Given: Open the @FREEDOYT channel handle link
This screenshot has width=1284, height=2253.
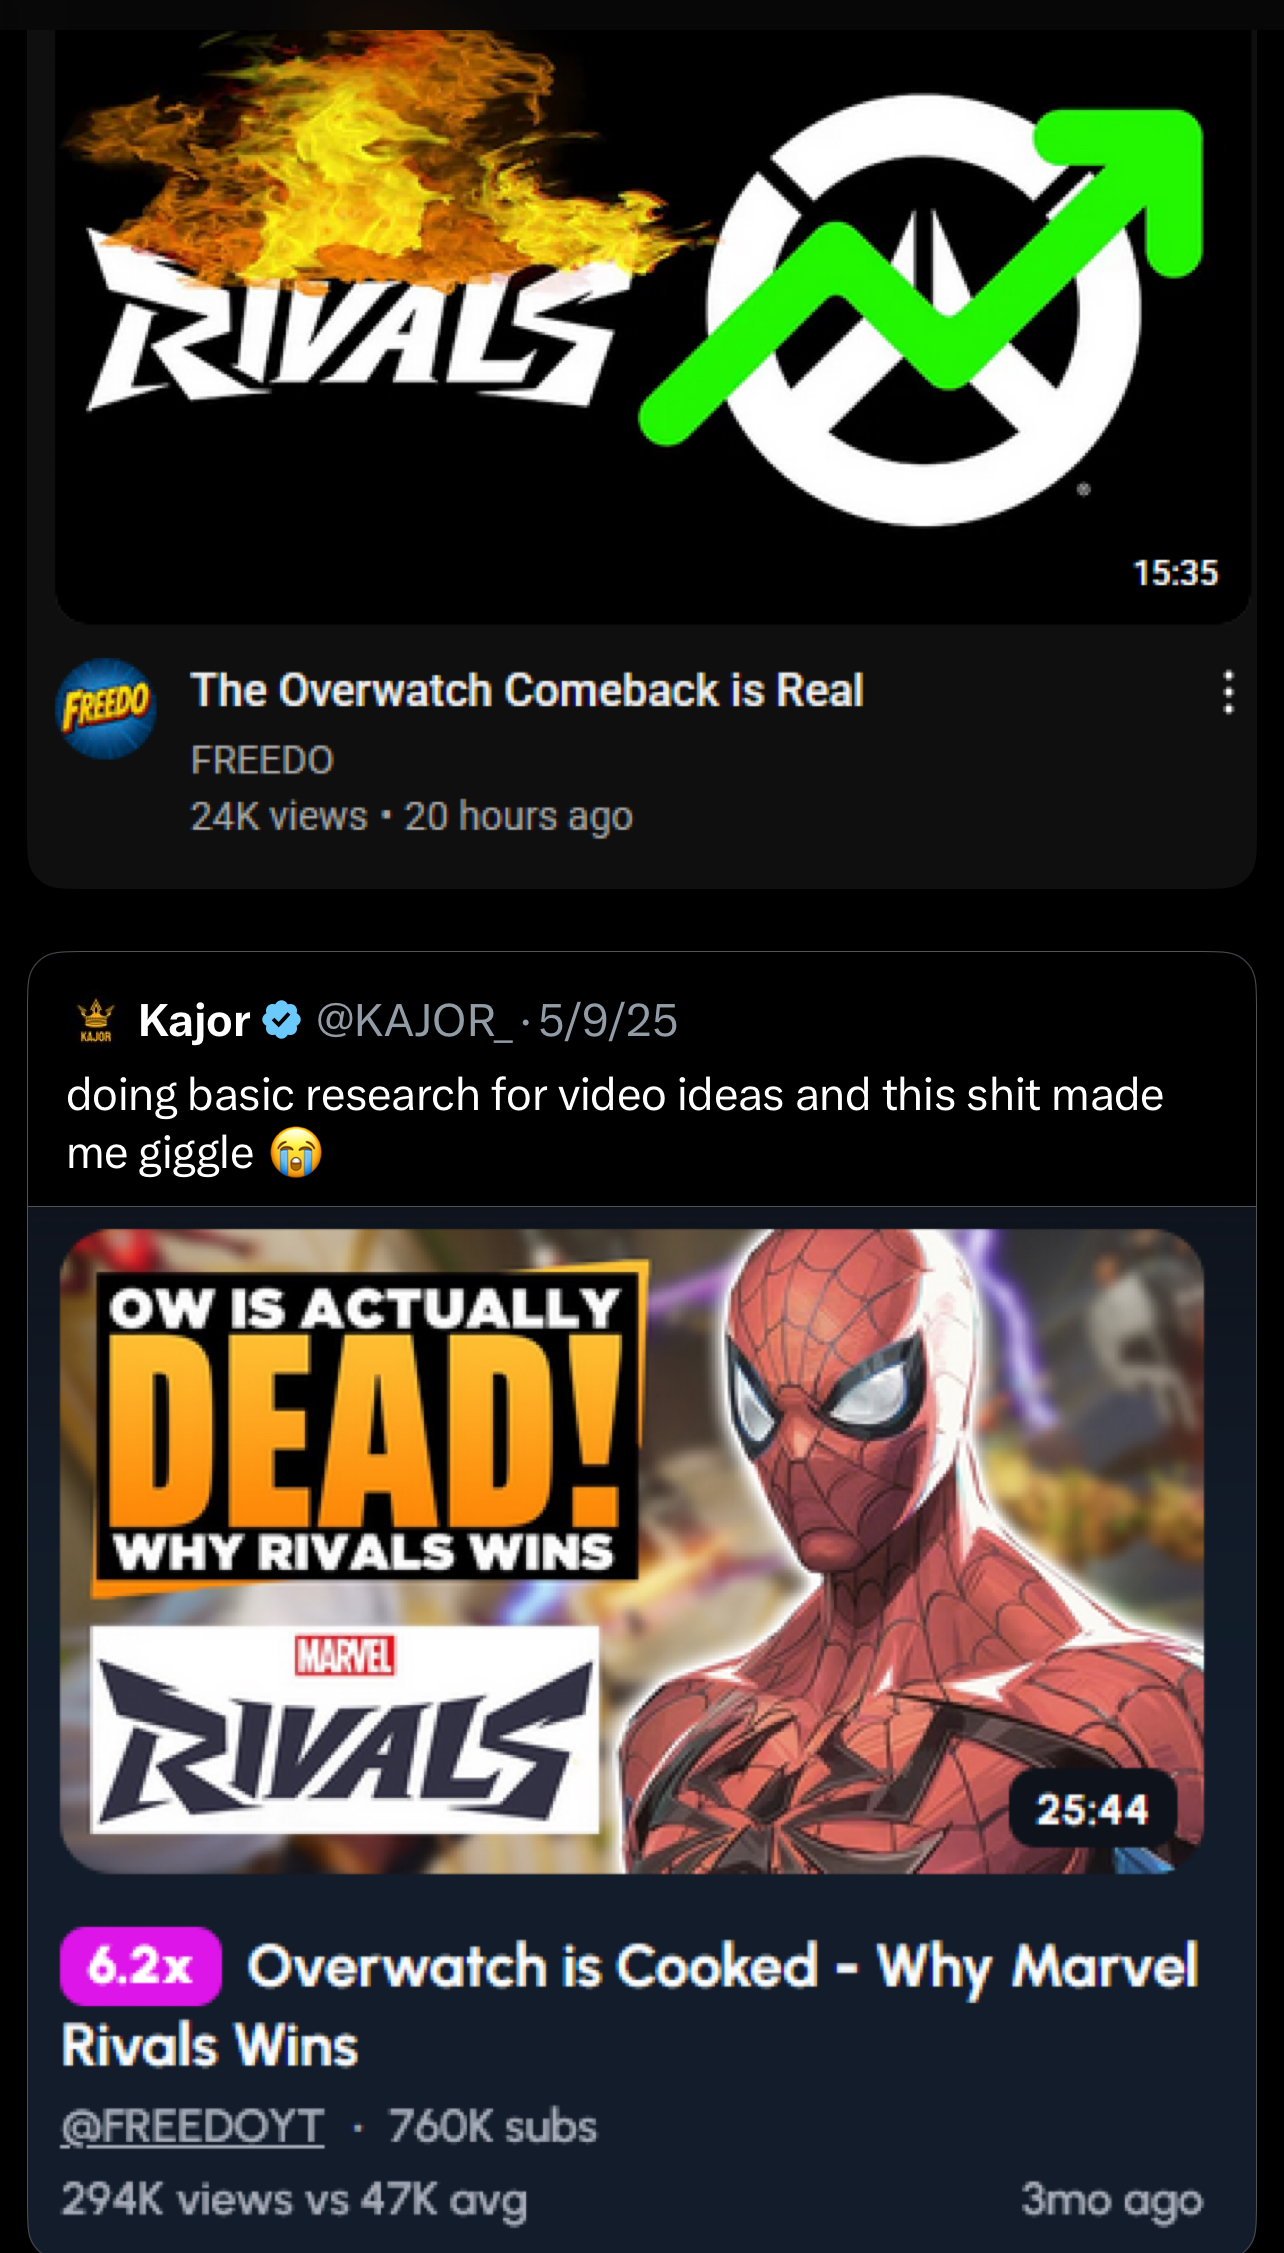Looking at the screenshot, I should pos(193,2126).
